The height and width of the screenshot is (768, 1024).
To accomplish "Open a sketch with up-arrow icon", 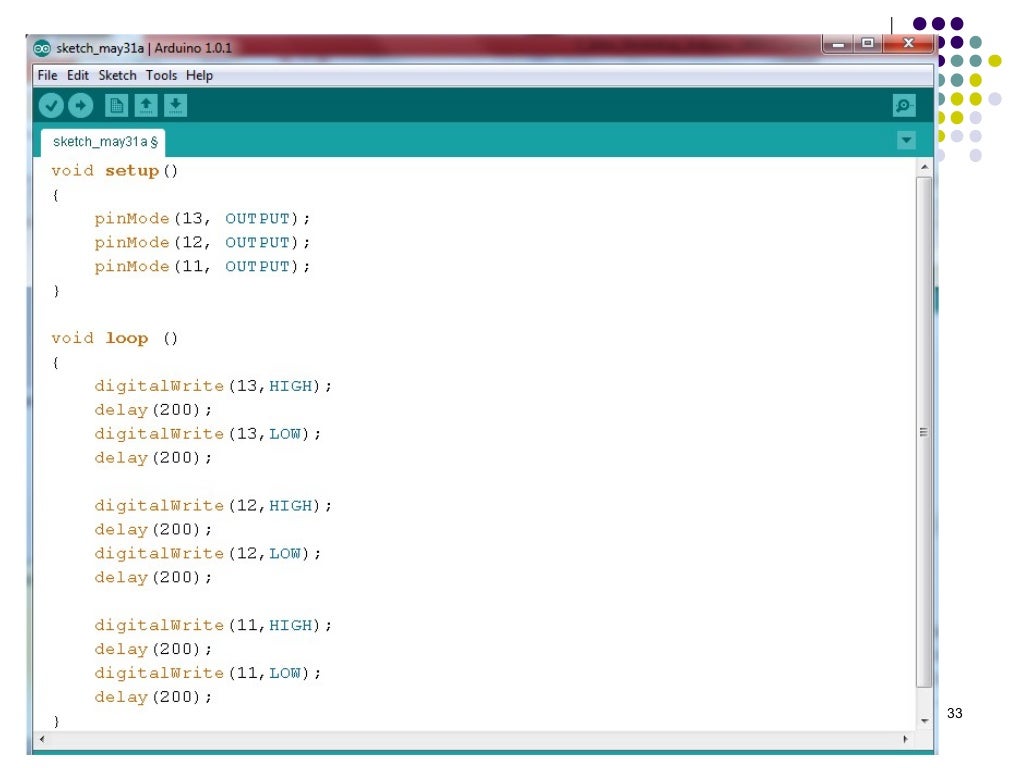I will (x=146, y=105).
